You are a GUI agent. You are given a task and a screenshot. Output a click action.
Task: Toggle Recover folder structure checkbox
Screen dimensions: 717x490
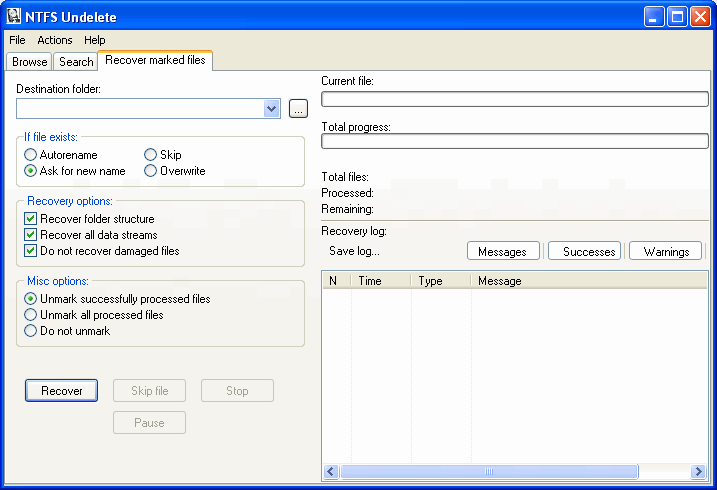pyautogui.click(x=89, y=219)
